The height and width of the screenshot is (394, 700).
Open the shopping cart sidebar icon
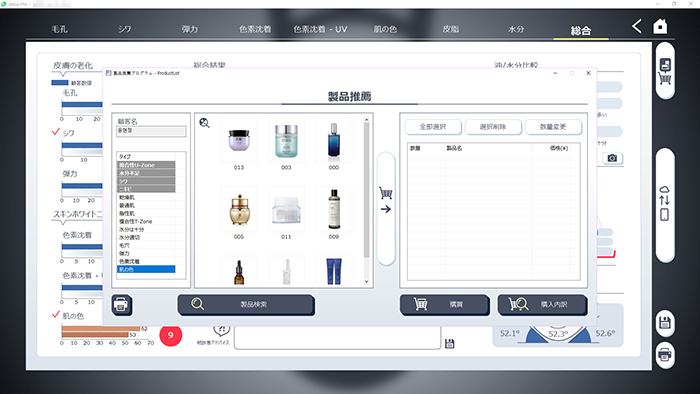[x=665, y=71]
